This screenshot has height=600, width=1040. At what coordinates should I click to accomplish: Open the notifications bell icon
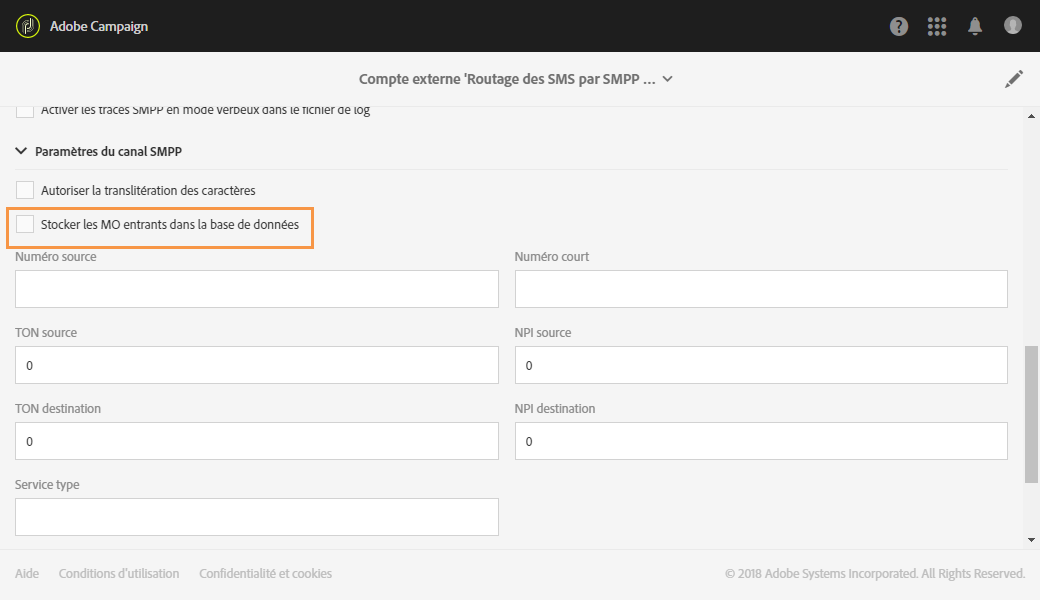click(975, 27)
